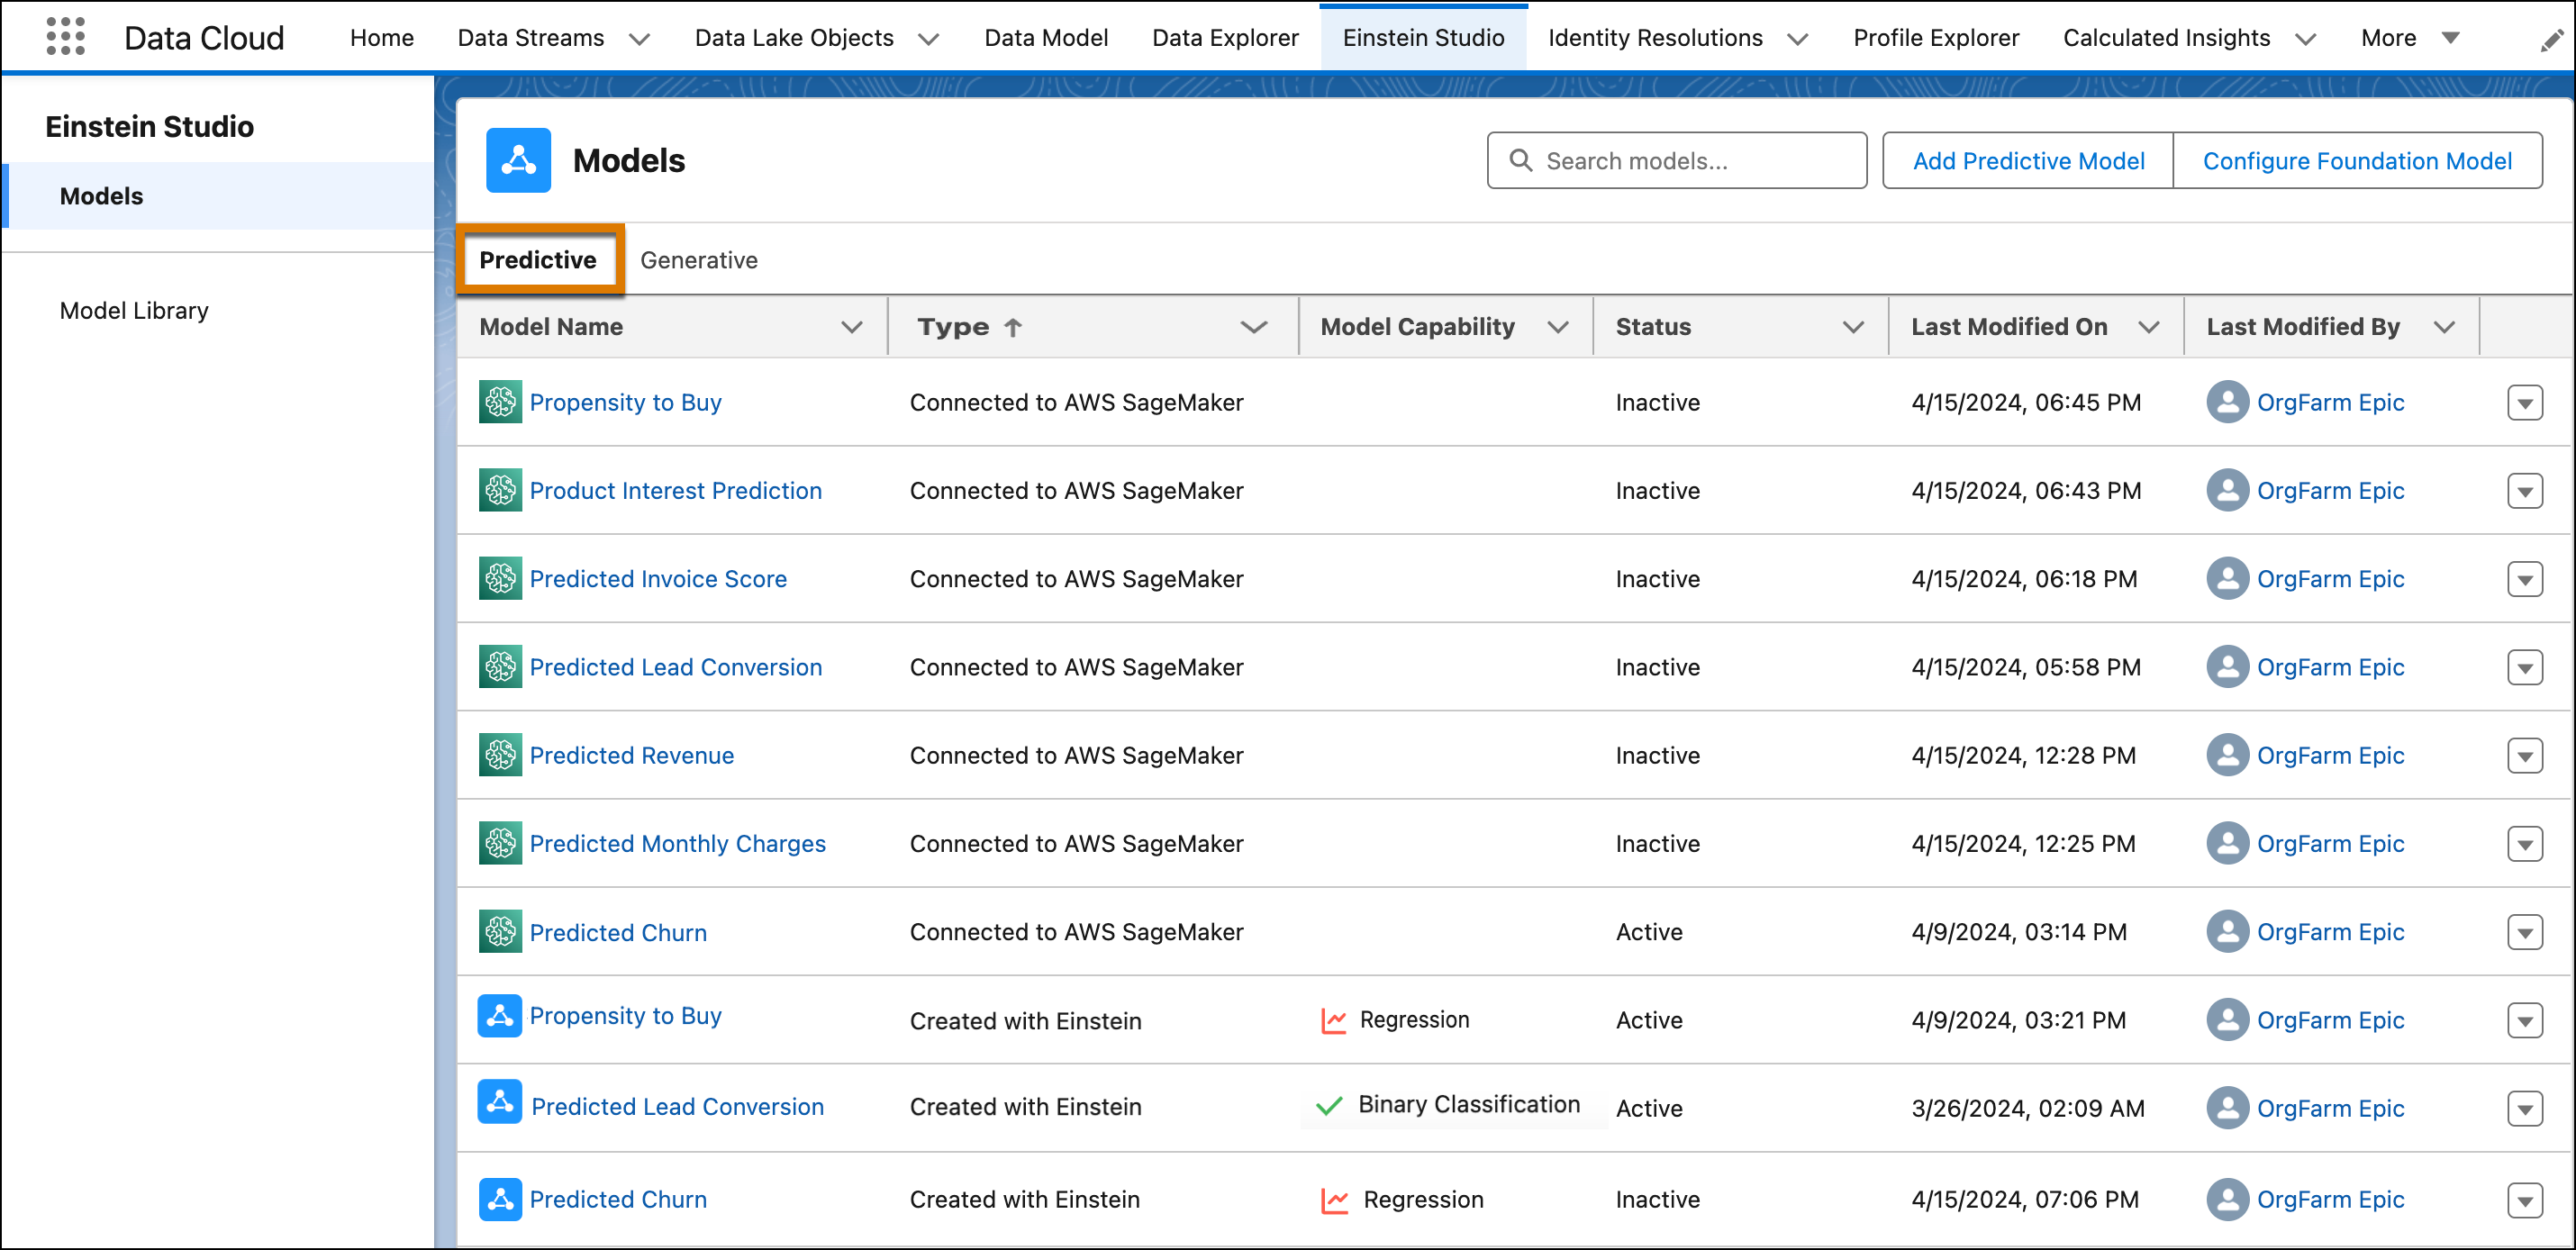Open the Data Model tab
2576x1250 pixels.
pyautogui.click(x=1046, y=38)
